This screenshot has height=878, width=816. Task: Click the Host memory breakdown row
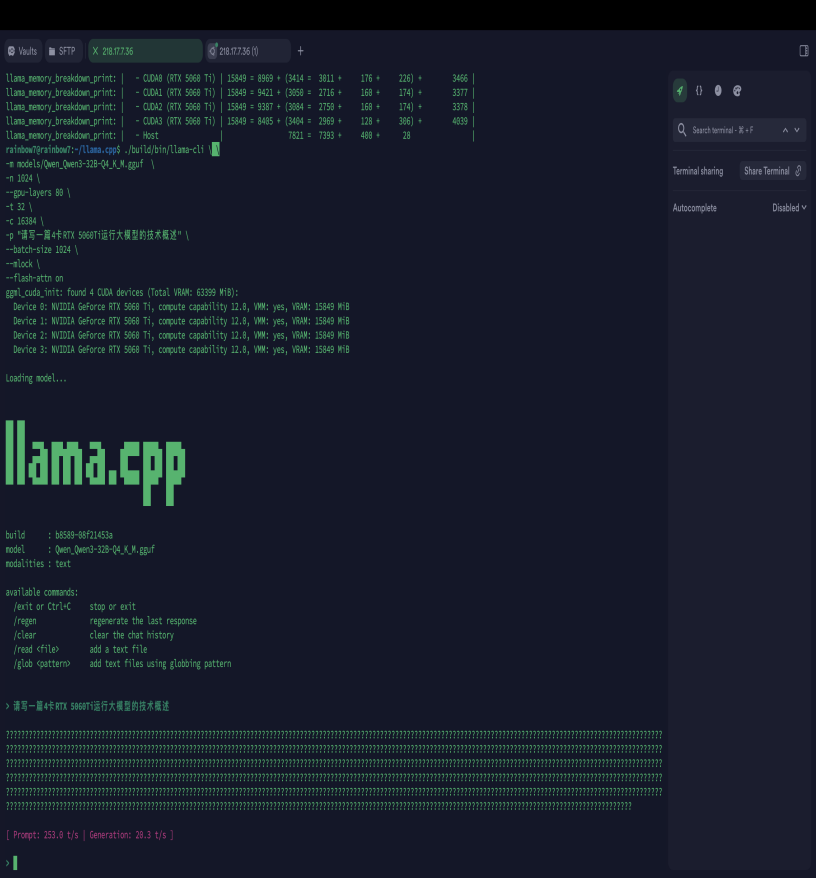pyautogui.click(x=240, y=136)
